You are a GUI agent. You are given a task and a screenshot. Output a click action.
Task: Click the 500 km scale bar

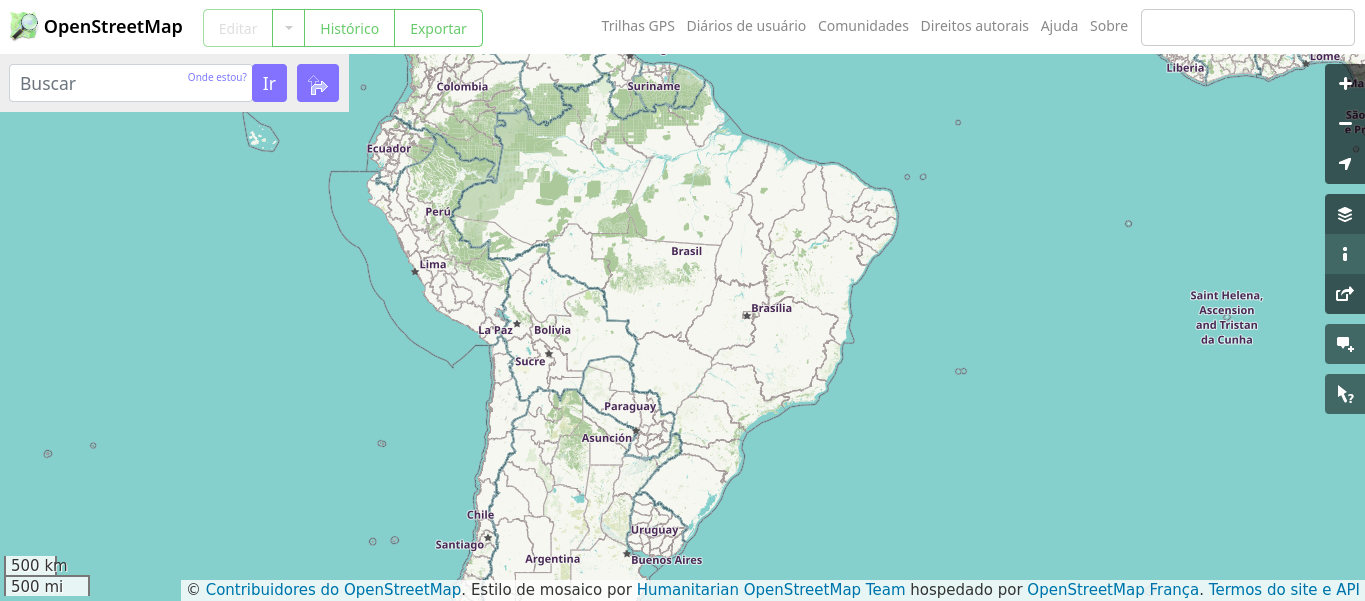point(38,565)
